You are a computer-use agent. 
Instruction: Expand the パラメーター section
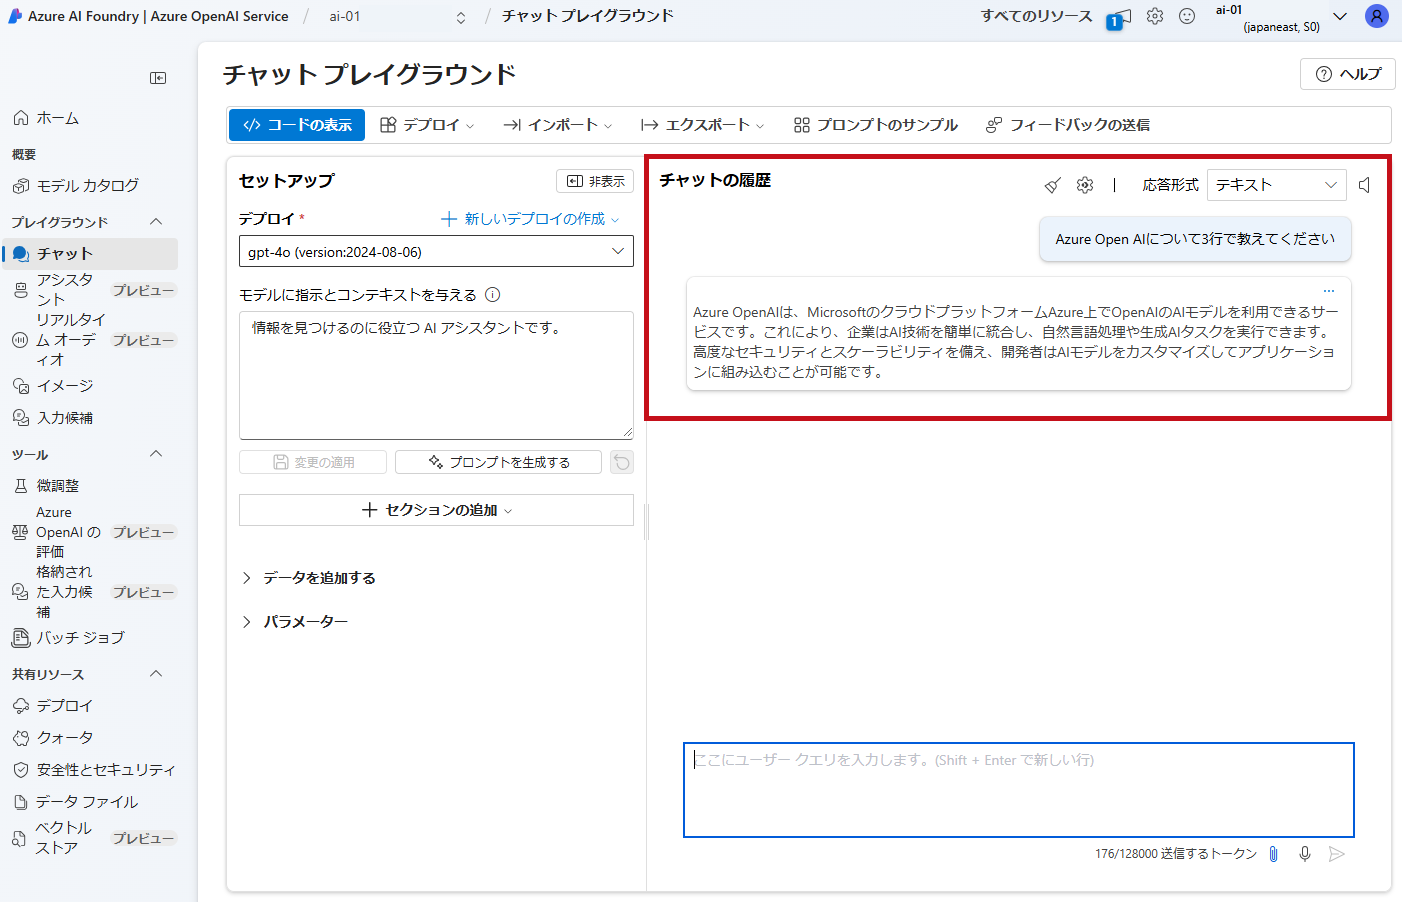coord(296,622)
